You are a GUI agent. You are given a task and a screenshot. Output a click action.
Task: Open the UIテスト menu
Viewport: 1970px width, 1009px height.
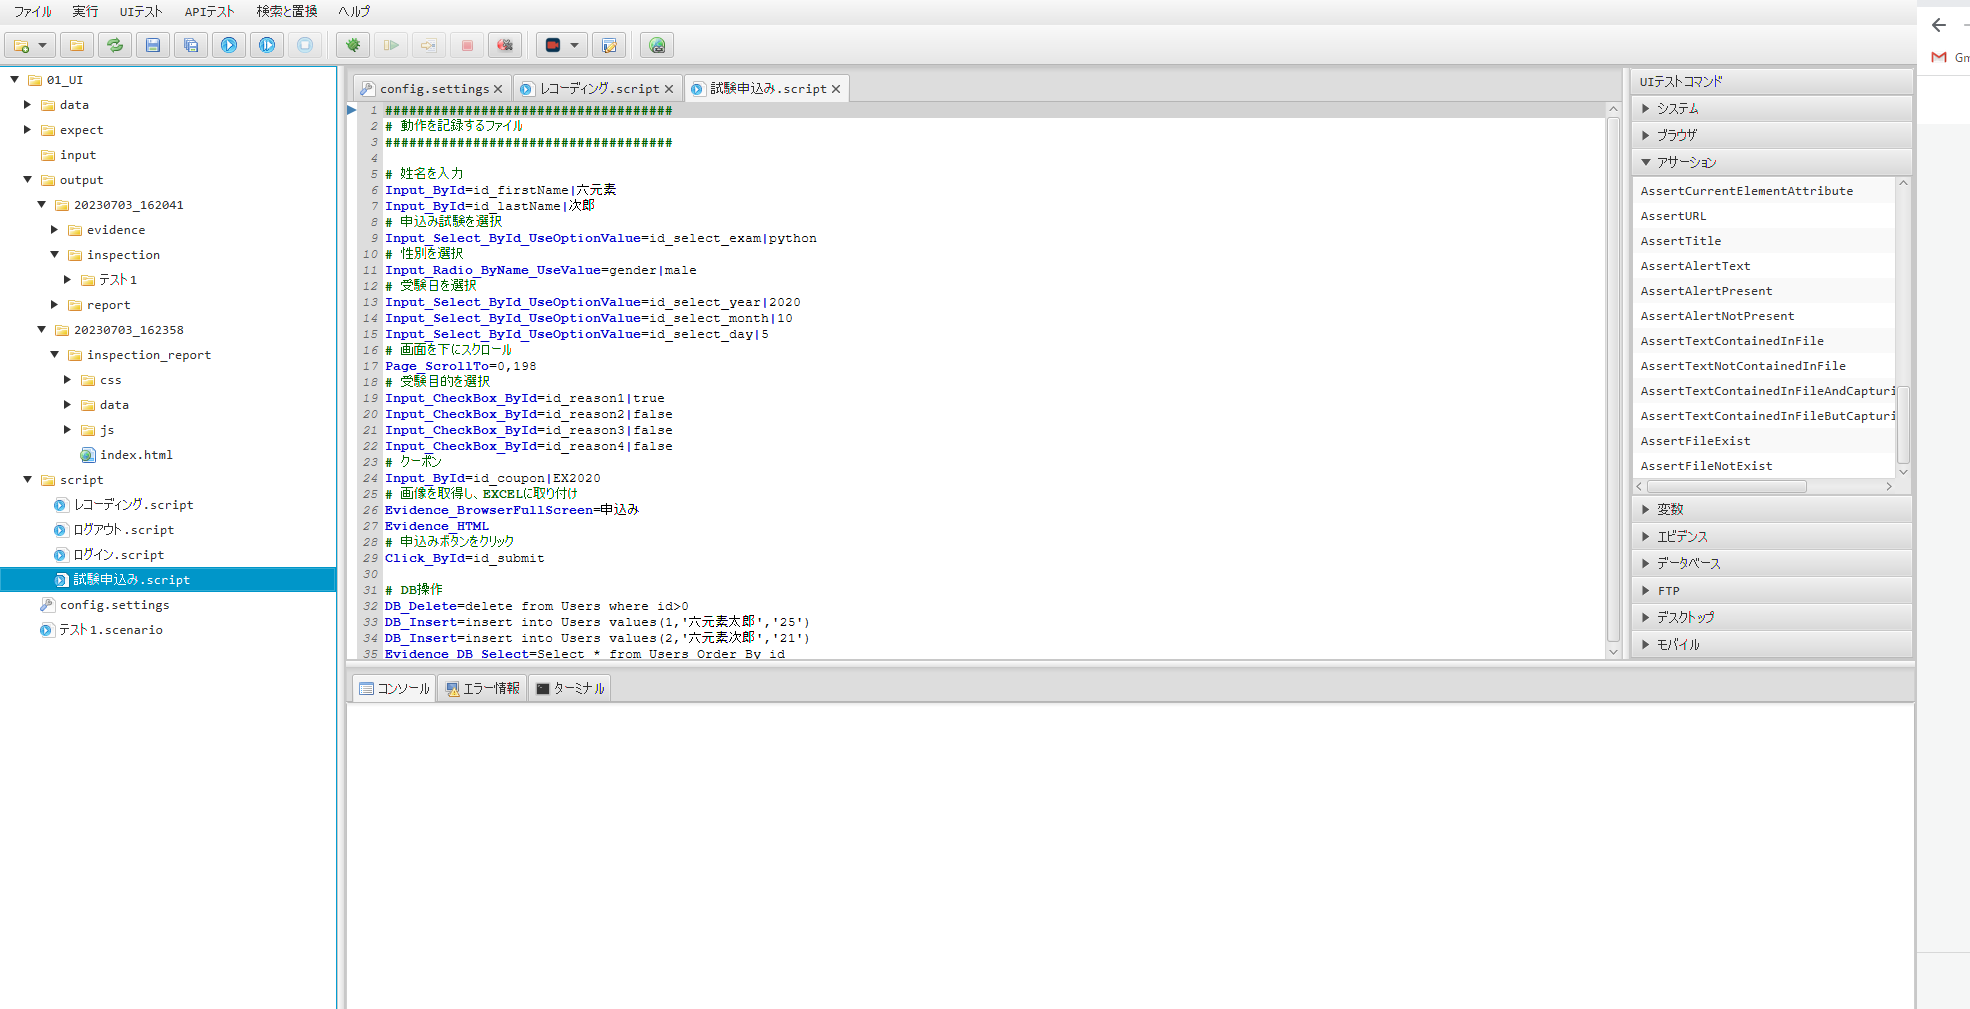141,11
